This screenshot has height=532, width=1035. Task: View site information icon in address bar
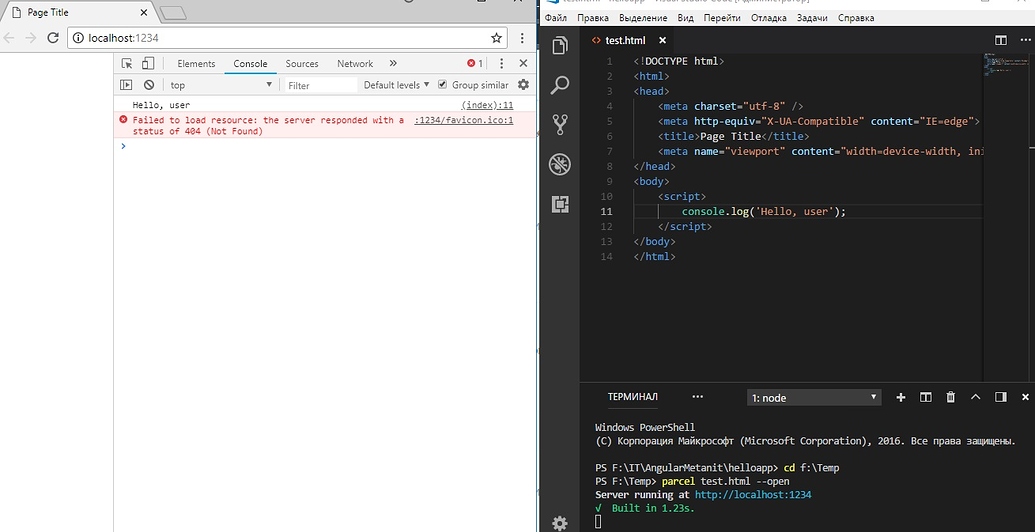pyautogui.click(x=79, y=38)
